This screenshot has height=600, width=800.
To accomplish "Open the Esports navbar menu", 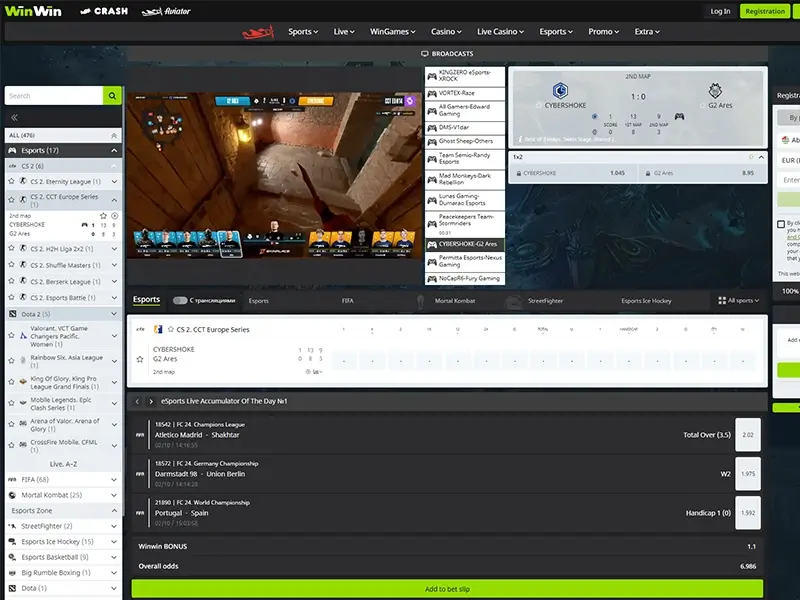I will click(x=556, y=32).
